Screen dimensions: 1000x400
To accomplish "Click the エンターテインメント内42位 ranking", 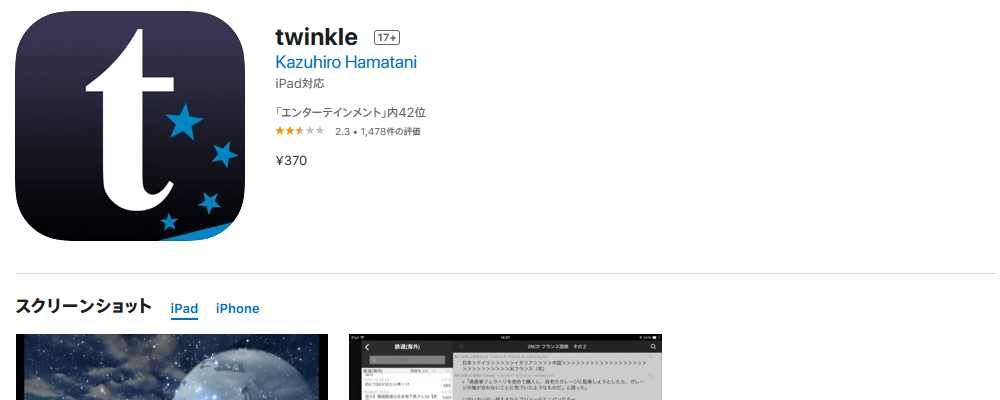I will pyautogui.click(x=350, y=113).
